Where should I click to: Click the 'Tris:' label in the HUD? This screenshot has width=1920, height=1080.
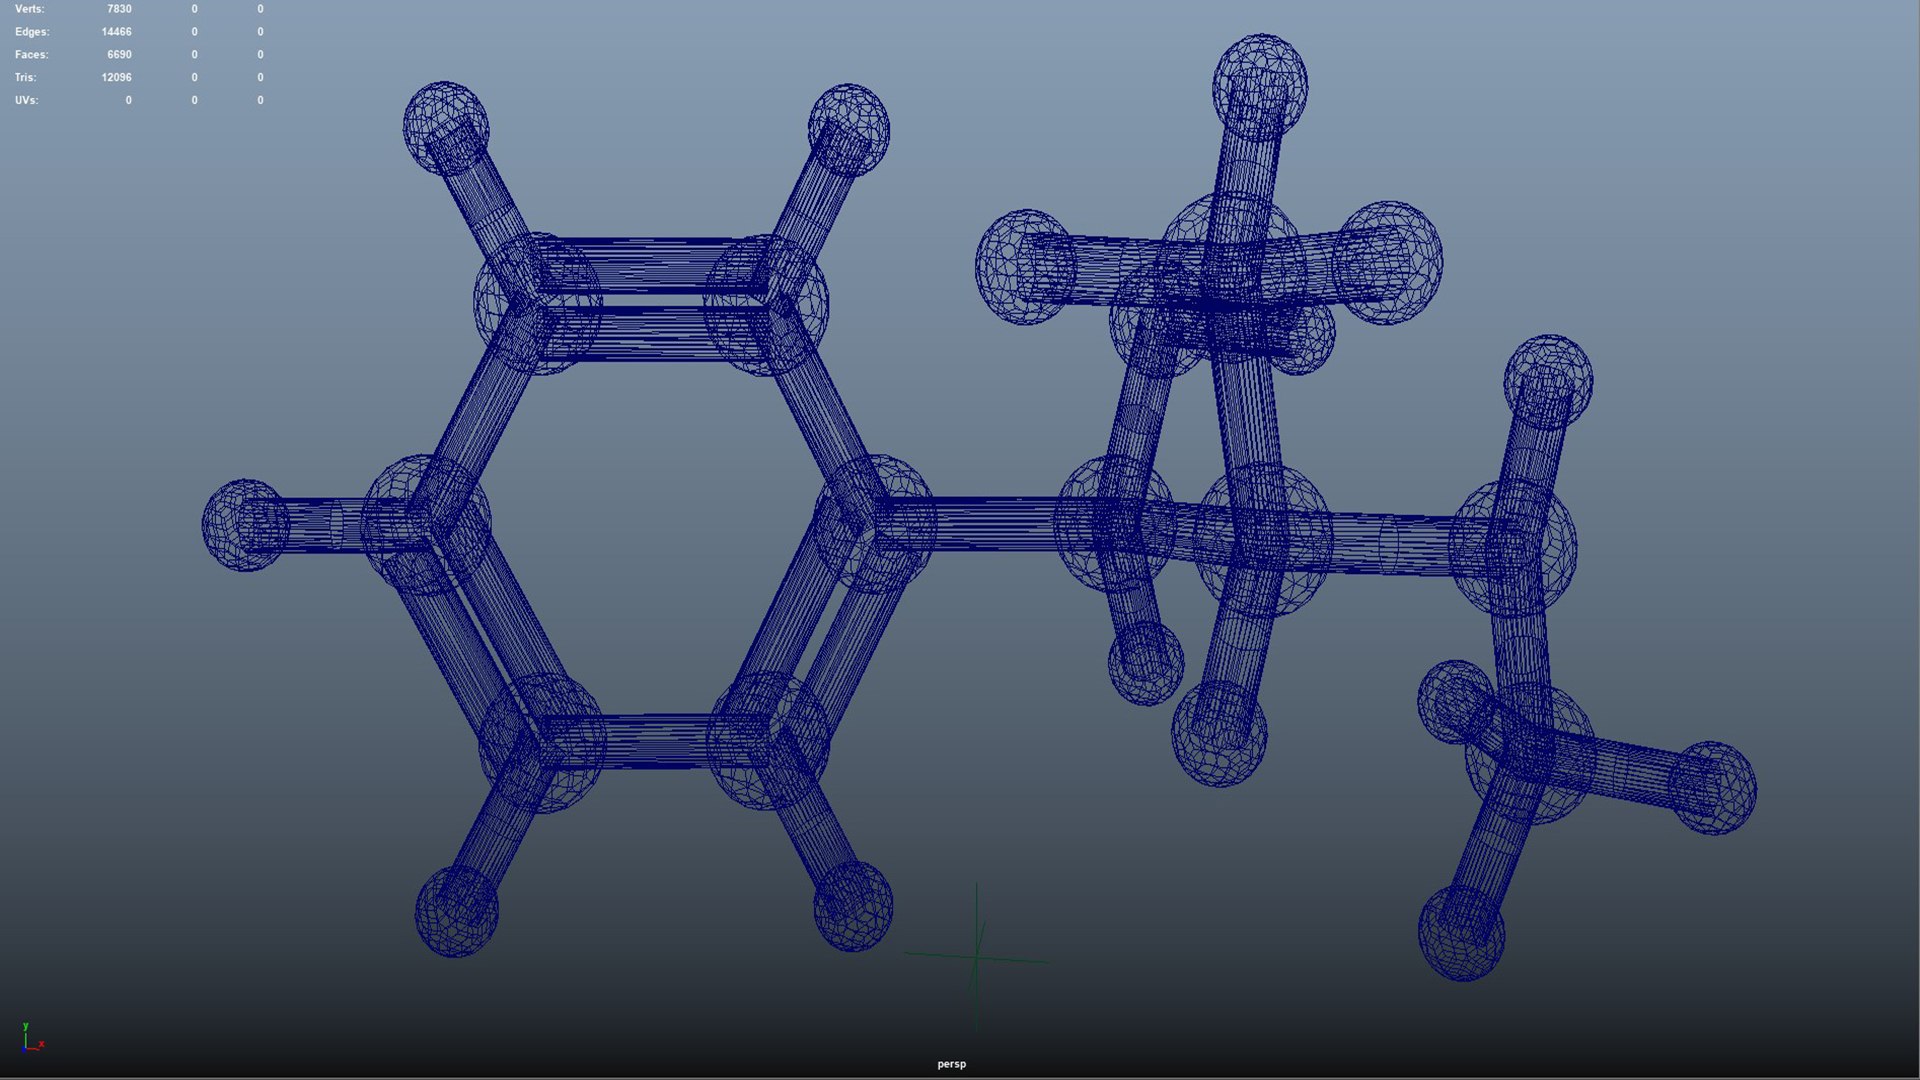coord(25,77)
